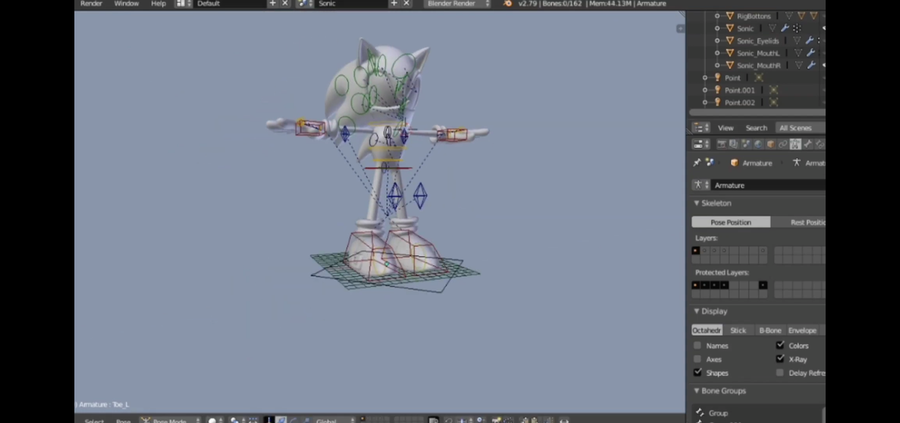Click plus button next to Default layout
Viewport: 900px width, 423px height.
tap(273, 3)
